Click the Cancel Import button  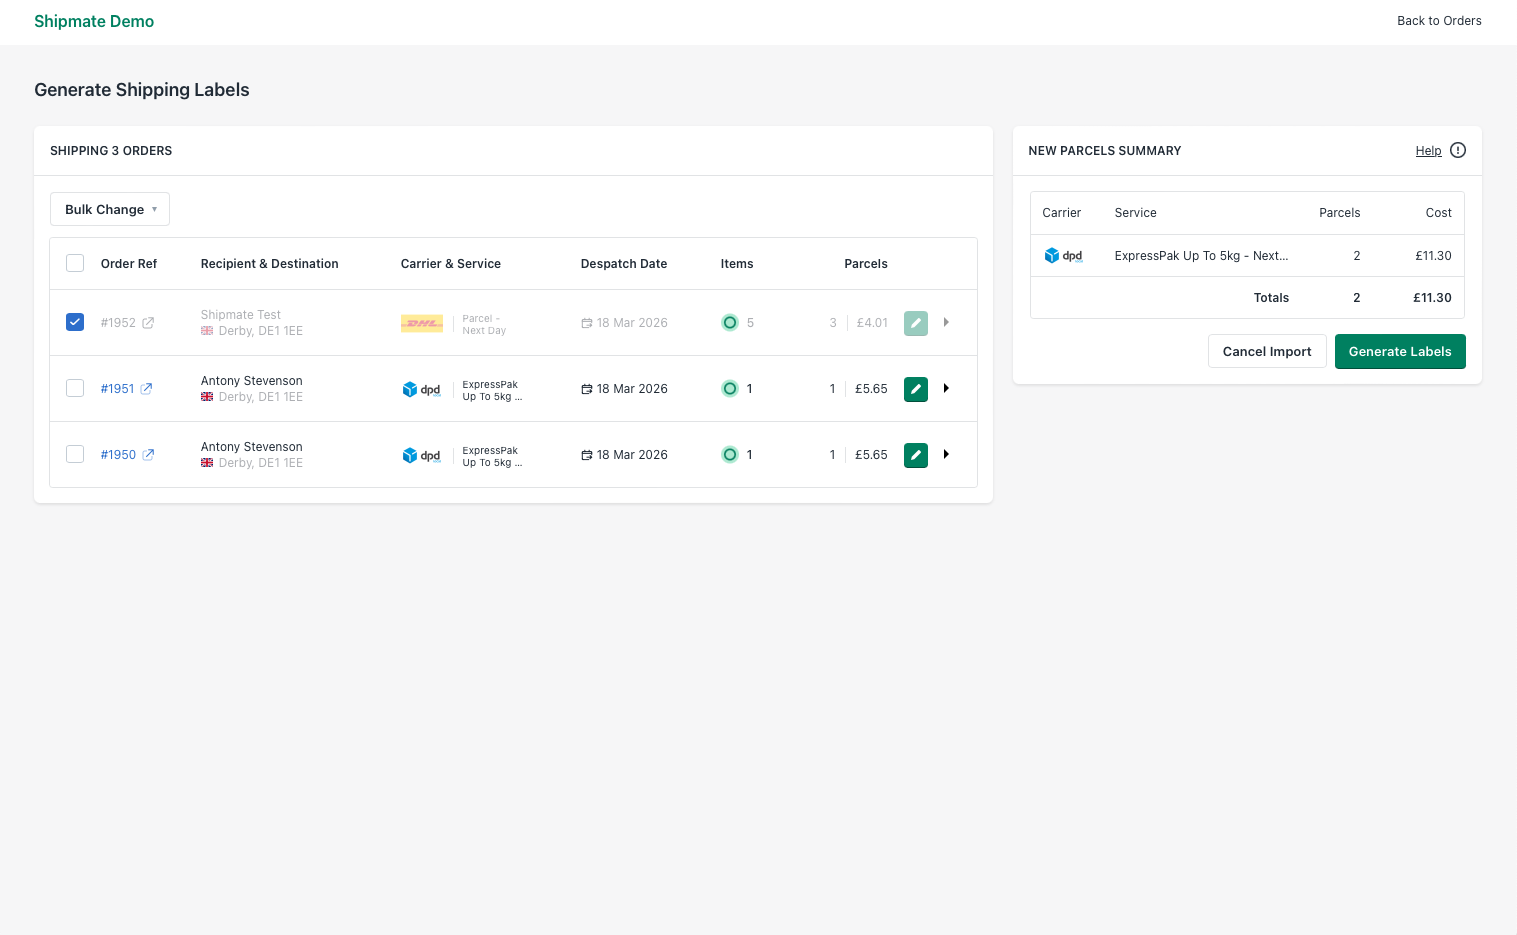1267,351
